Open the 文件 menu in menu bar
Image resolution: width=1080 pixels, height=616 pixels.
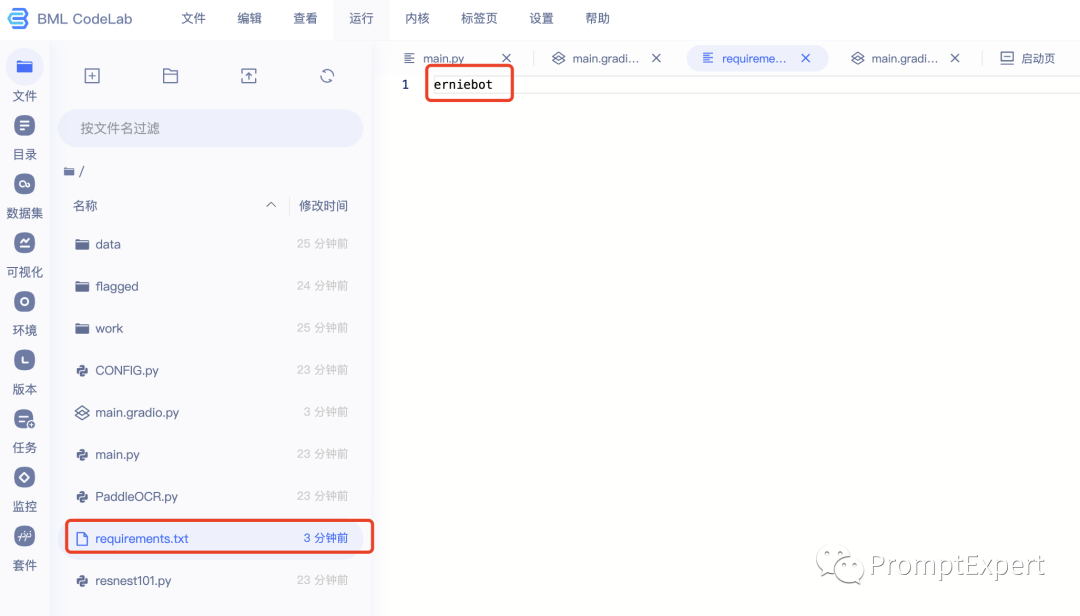[x=194, y=19]
